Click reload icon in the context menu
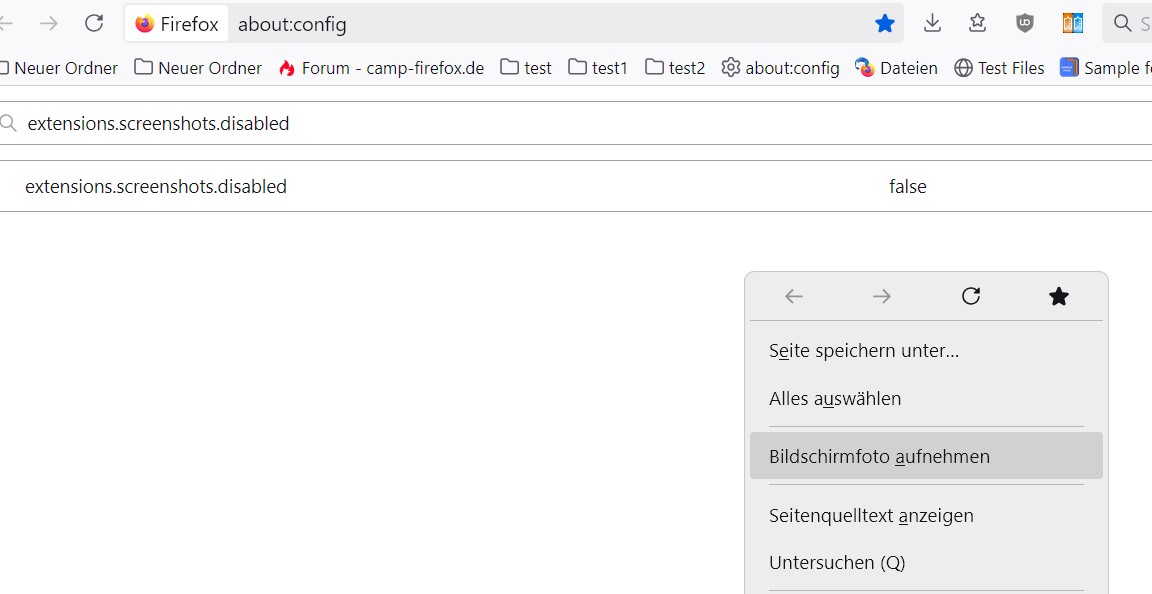The width and height of the screenshot is (1152, 594). [970, 296]
